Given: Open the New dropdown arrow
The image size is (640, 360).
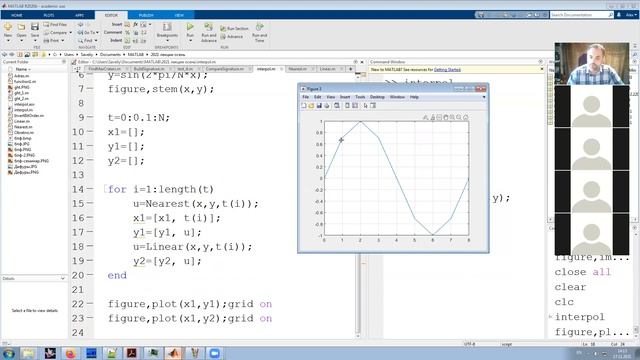Looking at the screenshot, I should coord(8,41).
